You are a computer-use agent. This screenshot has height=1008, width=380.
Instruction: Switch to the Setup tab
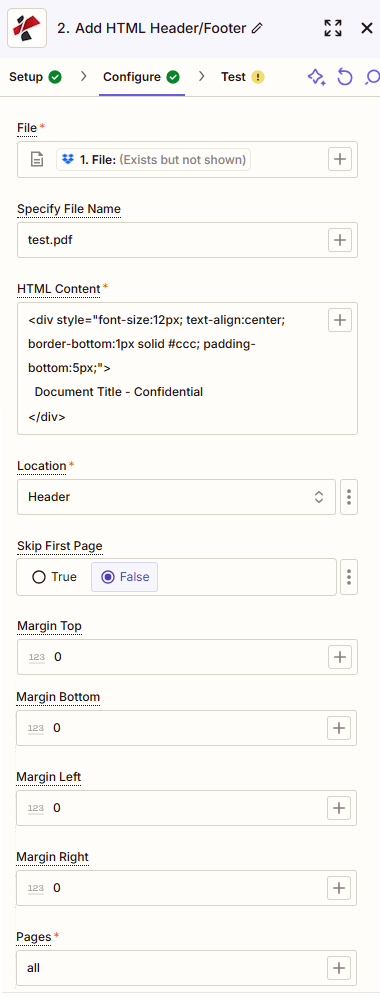(35, 77)
